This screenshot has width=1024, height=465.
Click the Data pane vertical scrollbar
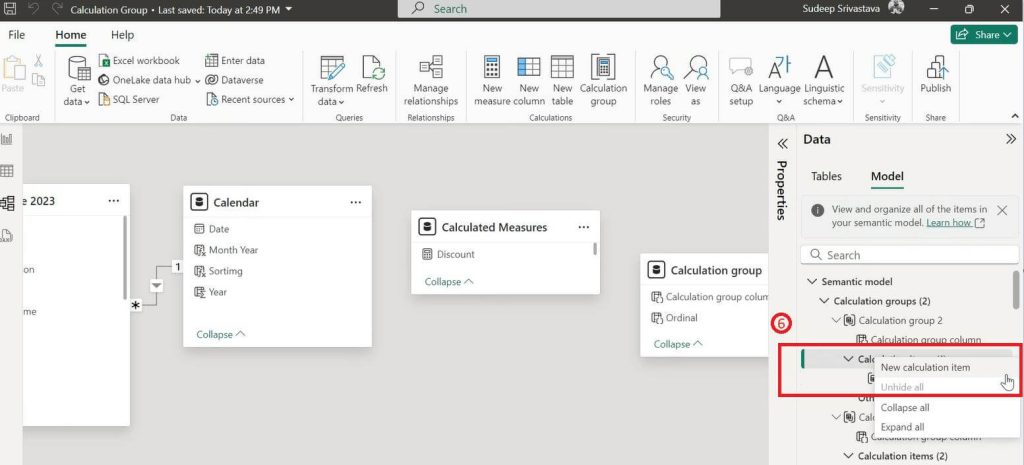click(1016, 289)
